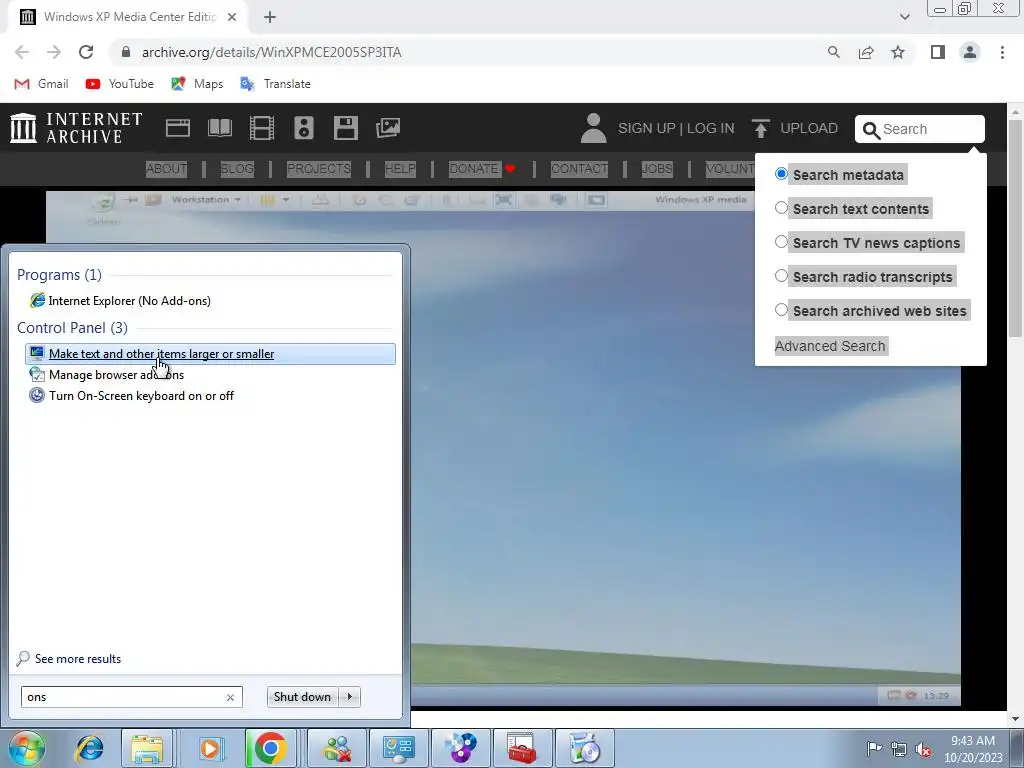Switch to Chrome on the taskbar
This screenshot has height=768, width=1024.
(x=270, y=748)
